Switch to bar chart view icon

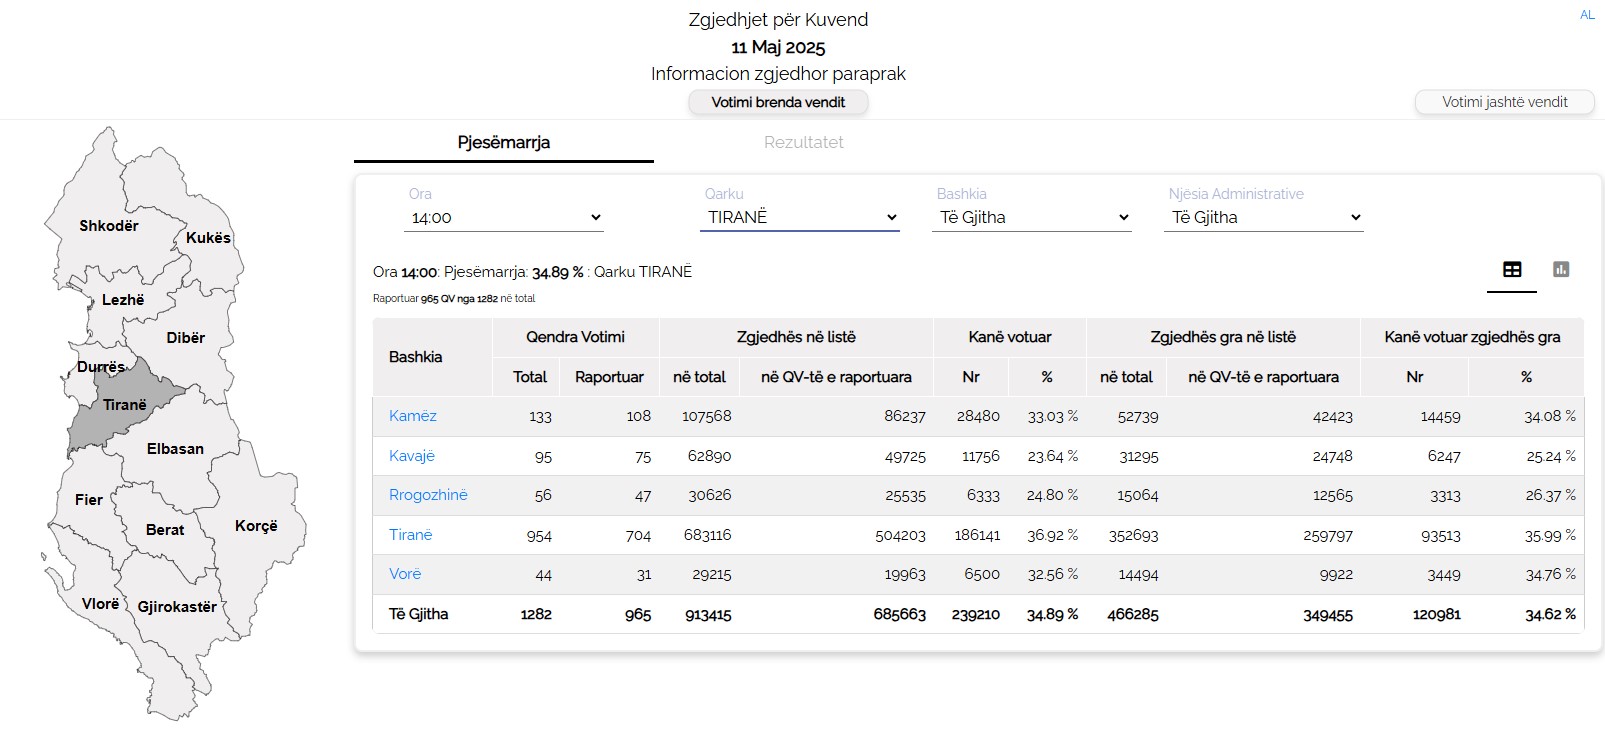coord(1560,270)
